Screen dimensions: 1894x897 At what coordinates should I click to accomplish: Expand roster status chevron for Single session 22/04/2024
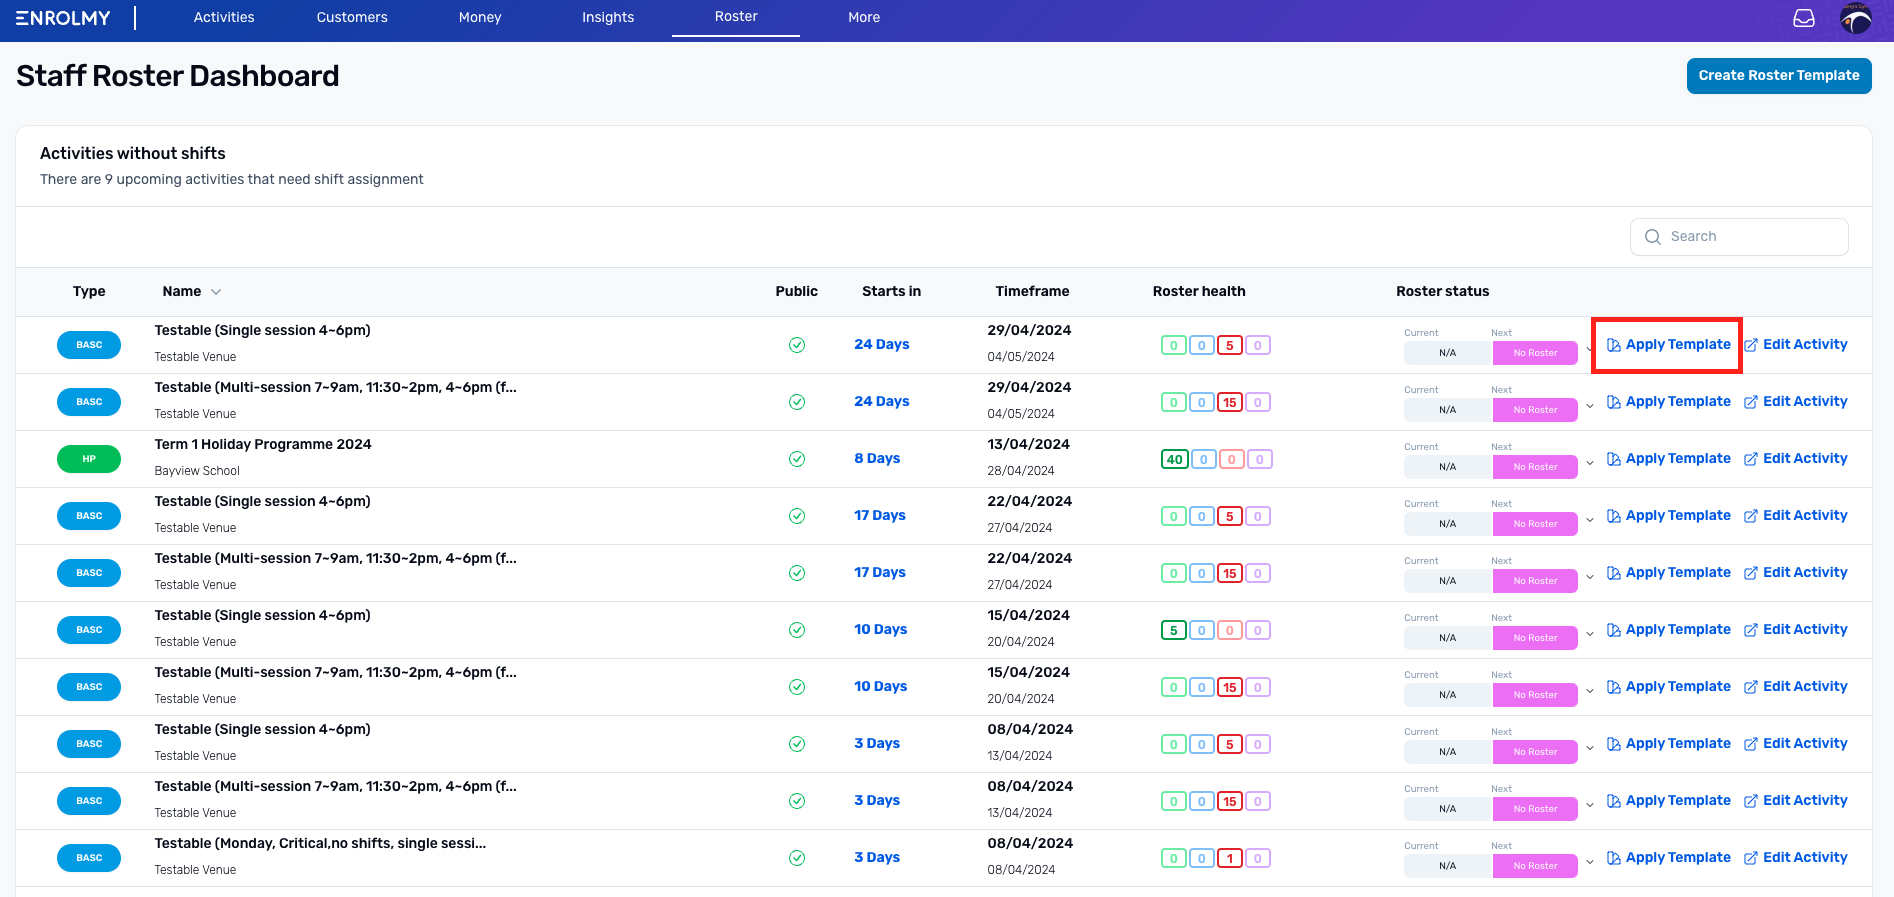pyautogui.click(x=1590, y=520)
